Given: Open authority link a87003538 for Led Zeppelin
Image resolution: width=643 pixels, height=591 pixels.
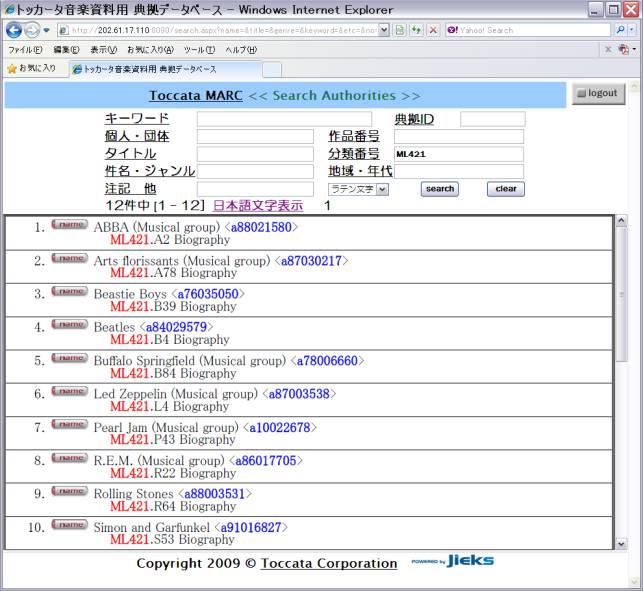Looking at the screenshot, I should click(299, 394).
